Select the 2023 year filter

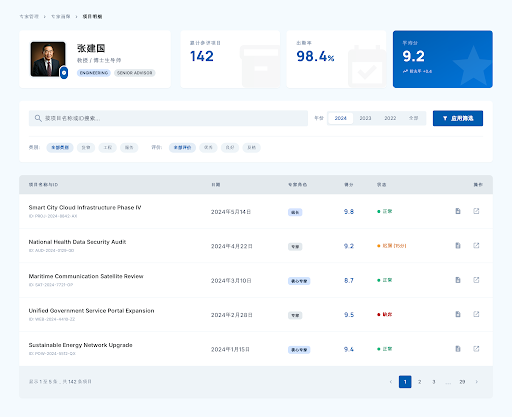365,118
